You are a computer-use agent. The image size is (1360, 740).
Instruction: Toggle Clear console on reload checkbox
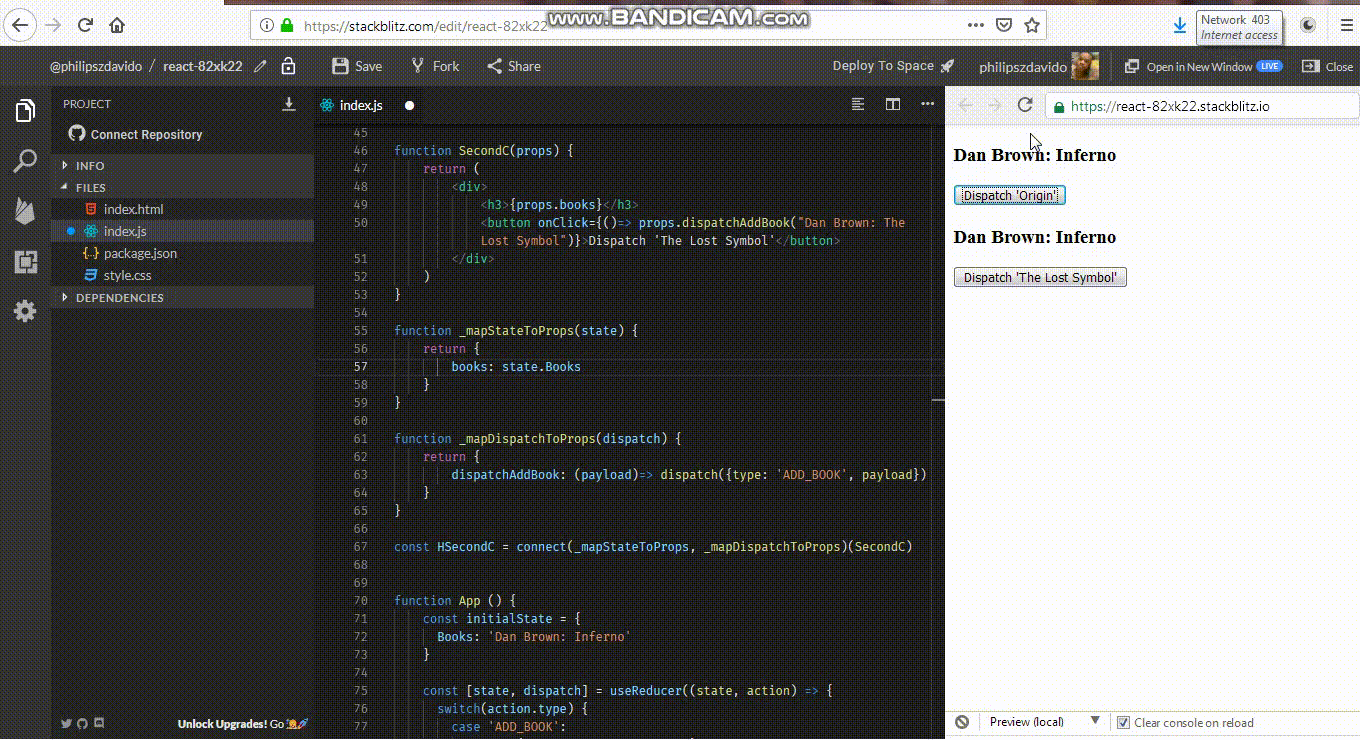1123,723
